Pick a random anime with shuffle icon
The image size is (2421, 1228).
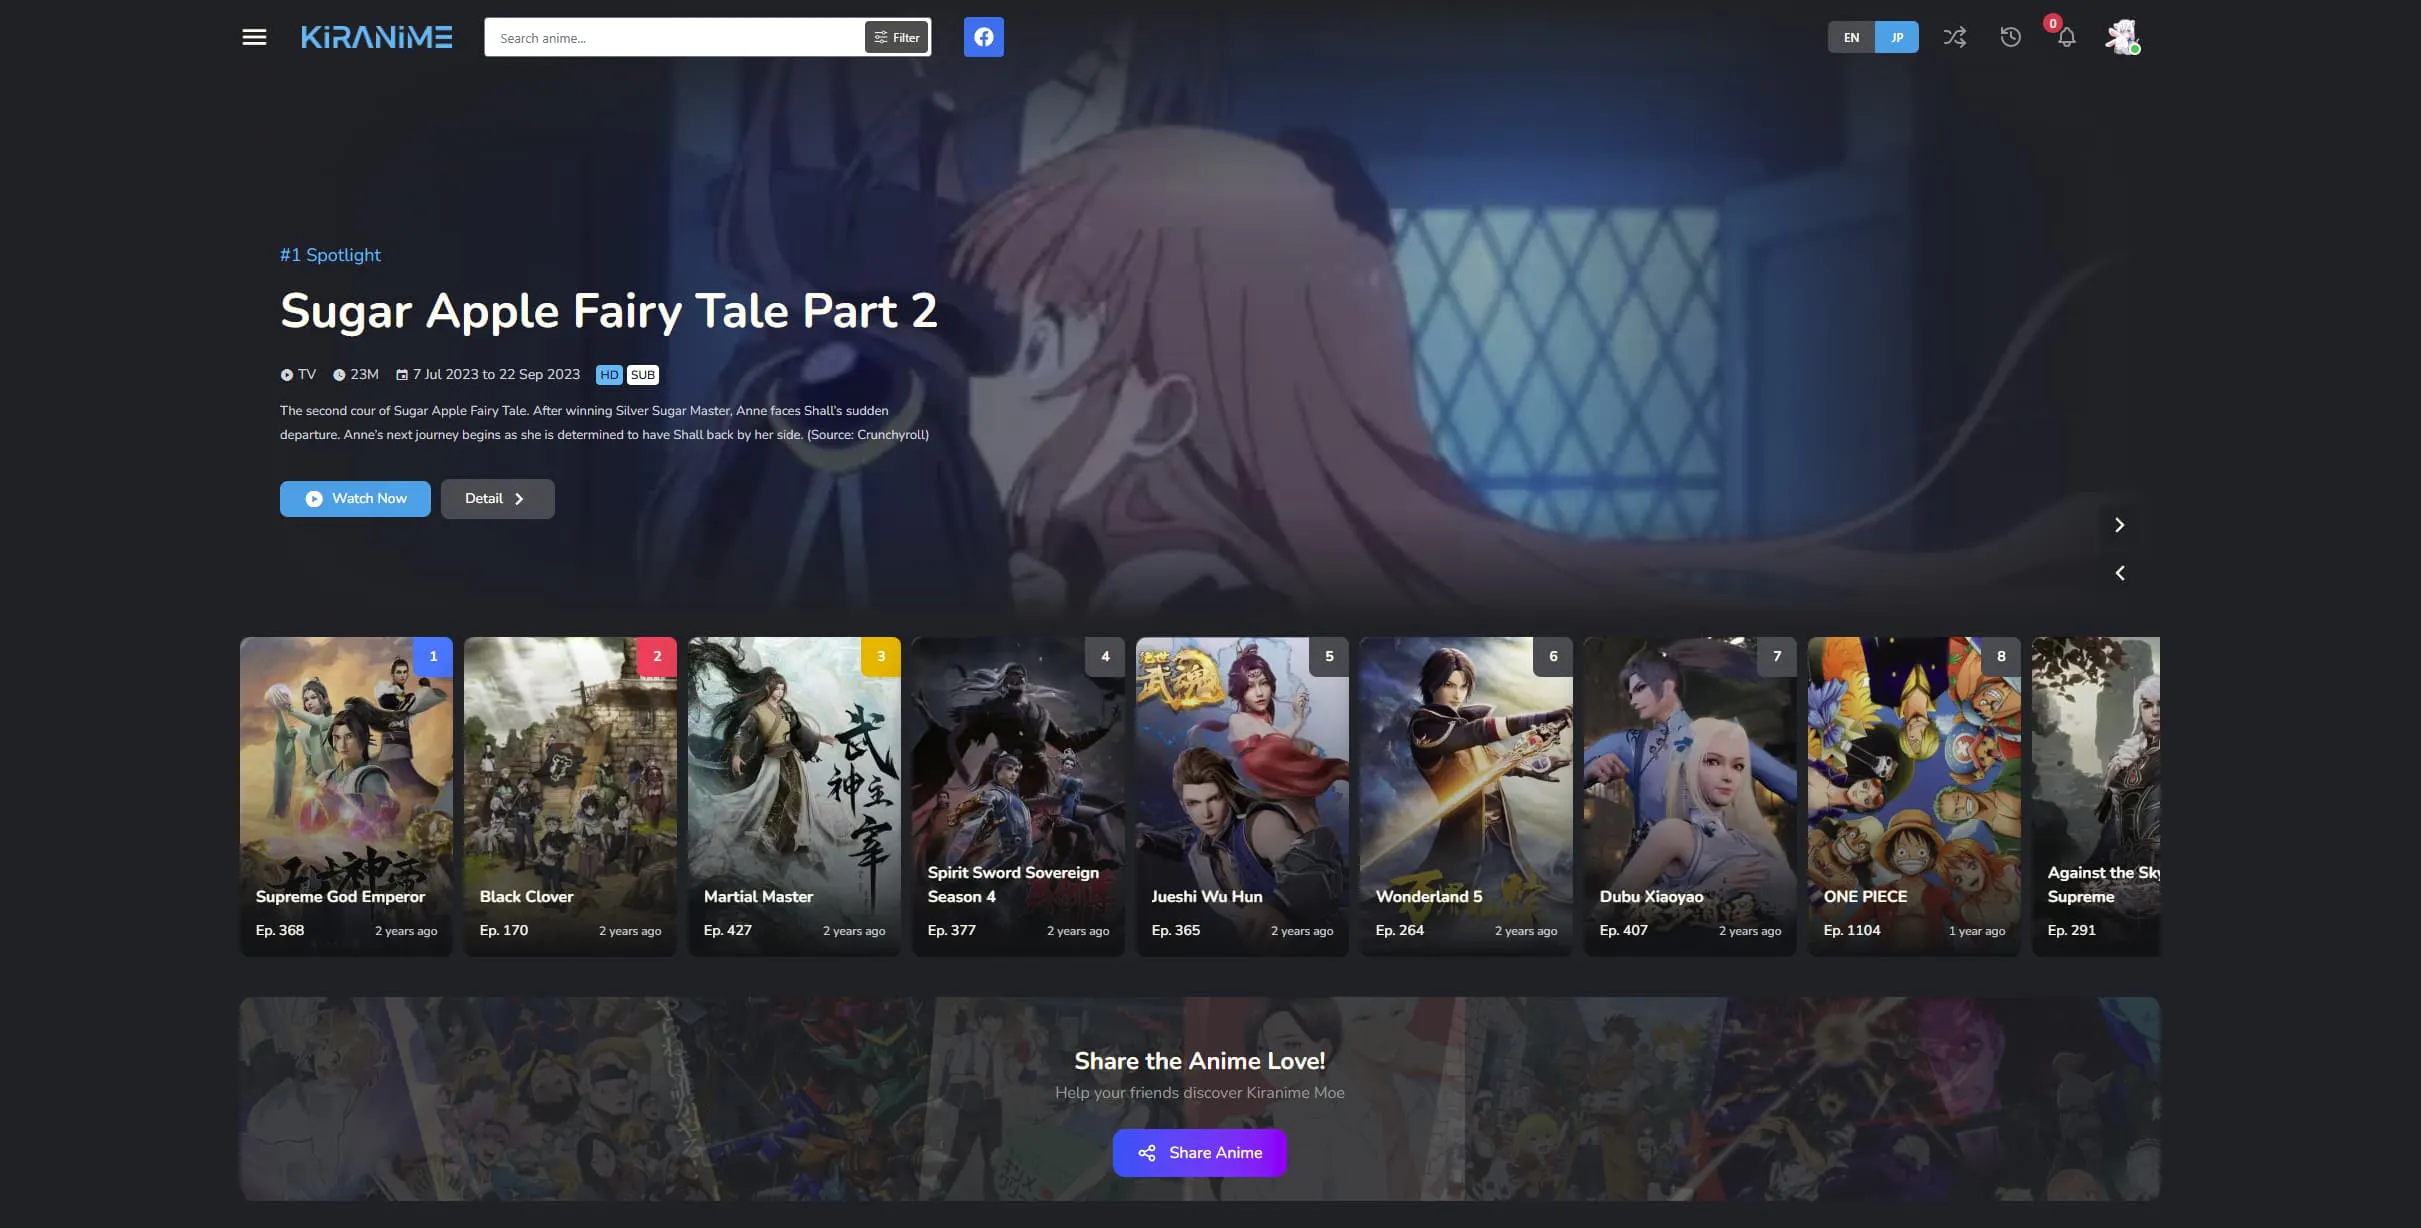[1954, 37]
